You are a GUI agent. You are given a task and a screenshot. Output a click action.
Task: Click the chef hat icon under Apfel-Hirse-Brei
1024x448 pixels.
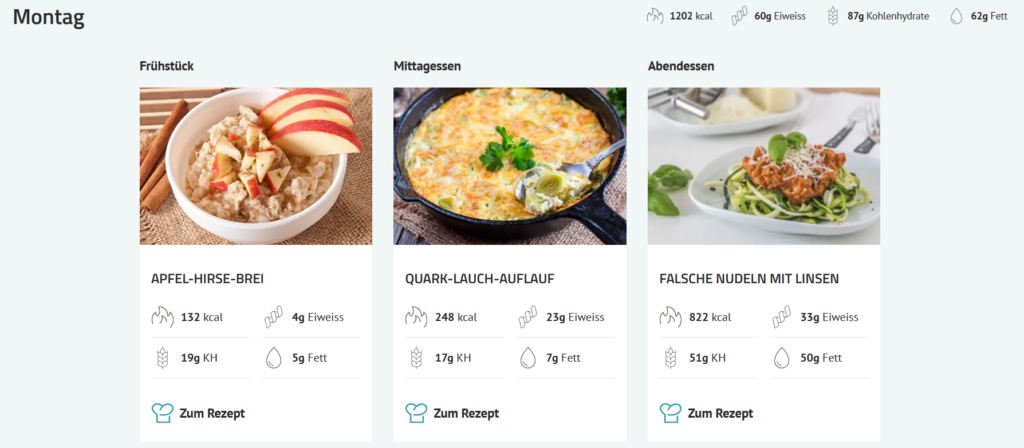[162, 413]
